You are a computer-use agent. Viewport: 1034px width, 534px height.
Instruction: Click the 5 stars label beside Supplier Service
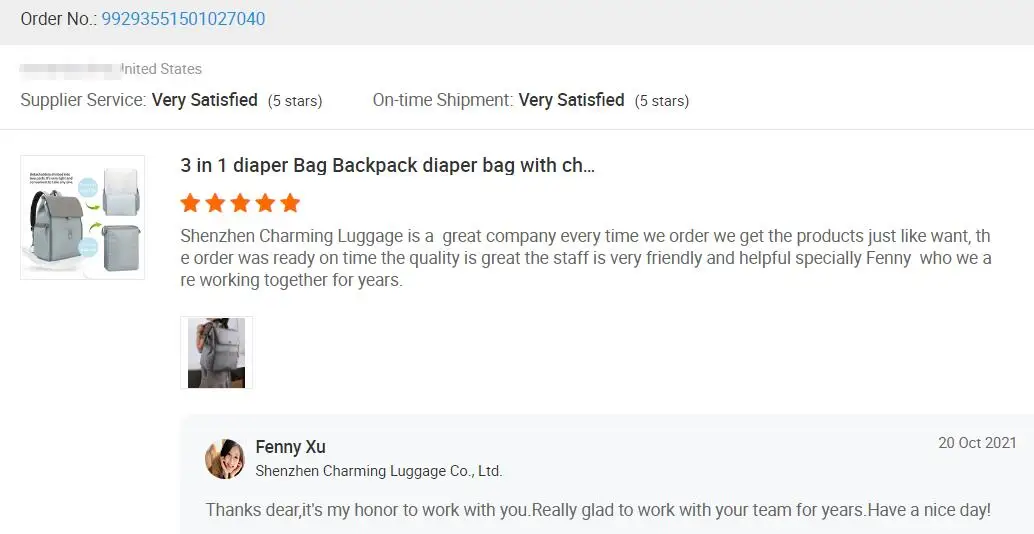pos(295,101)
